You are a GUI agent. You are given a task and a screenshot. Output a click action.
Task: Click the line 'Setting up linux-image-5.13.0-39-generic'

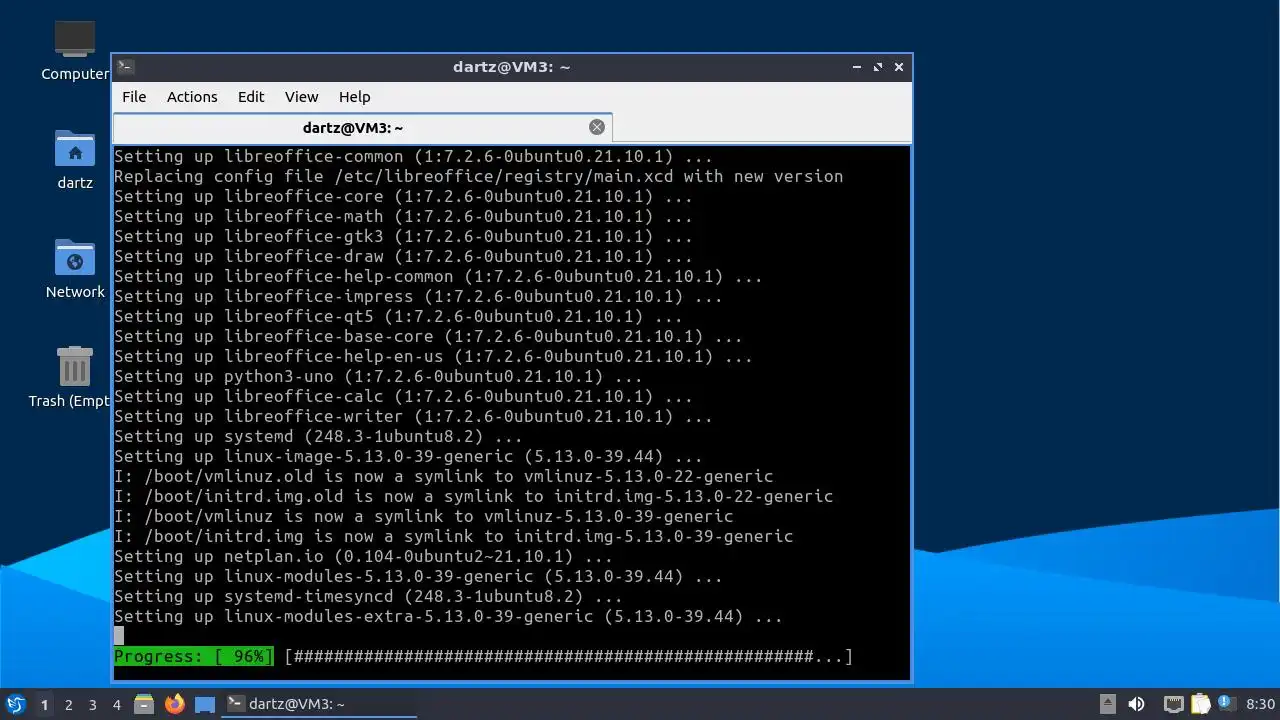click(x=408, y=457)
